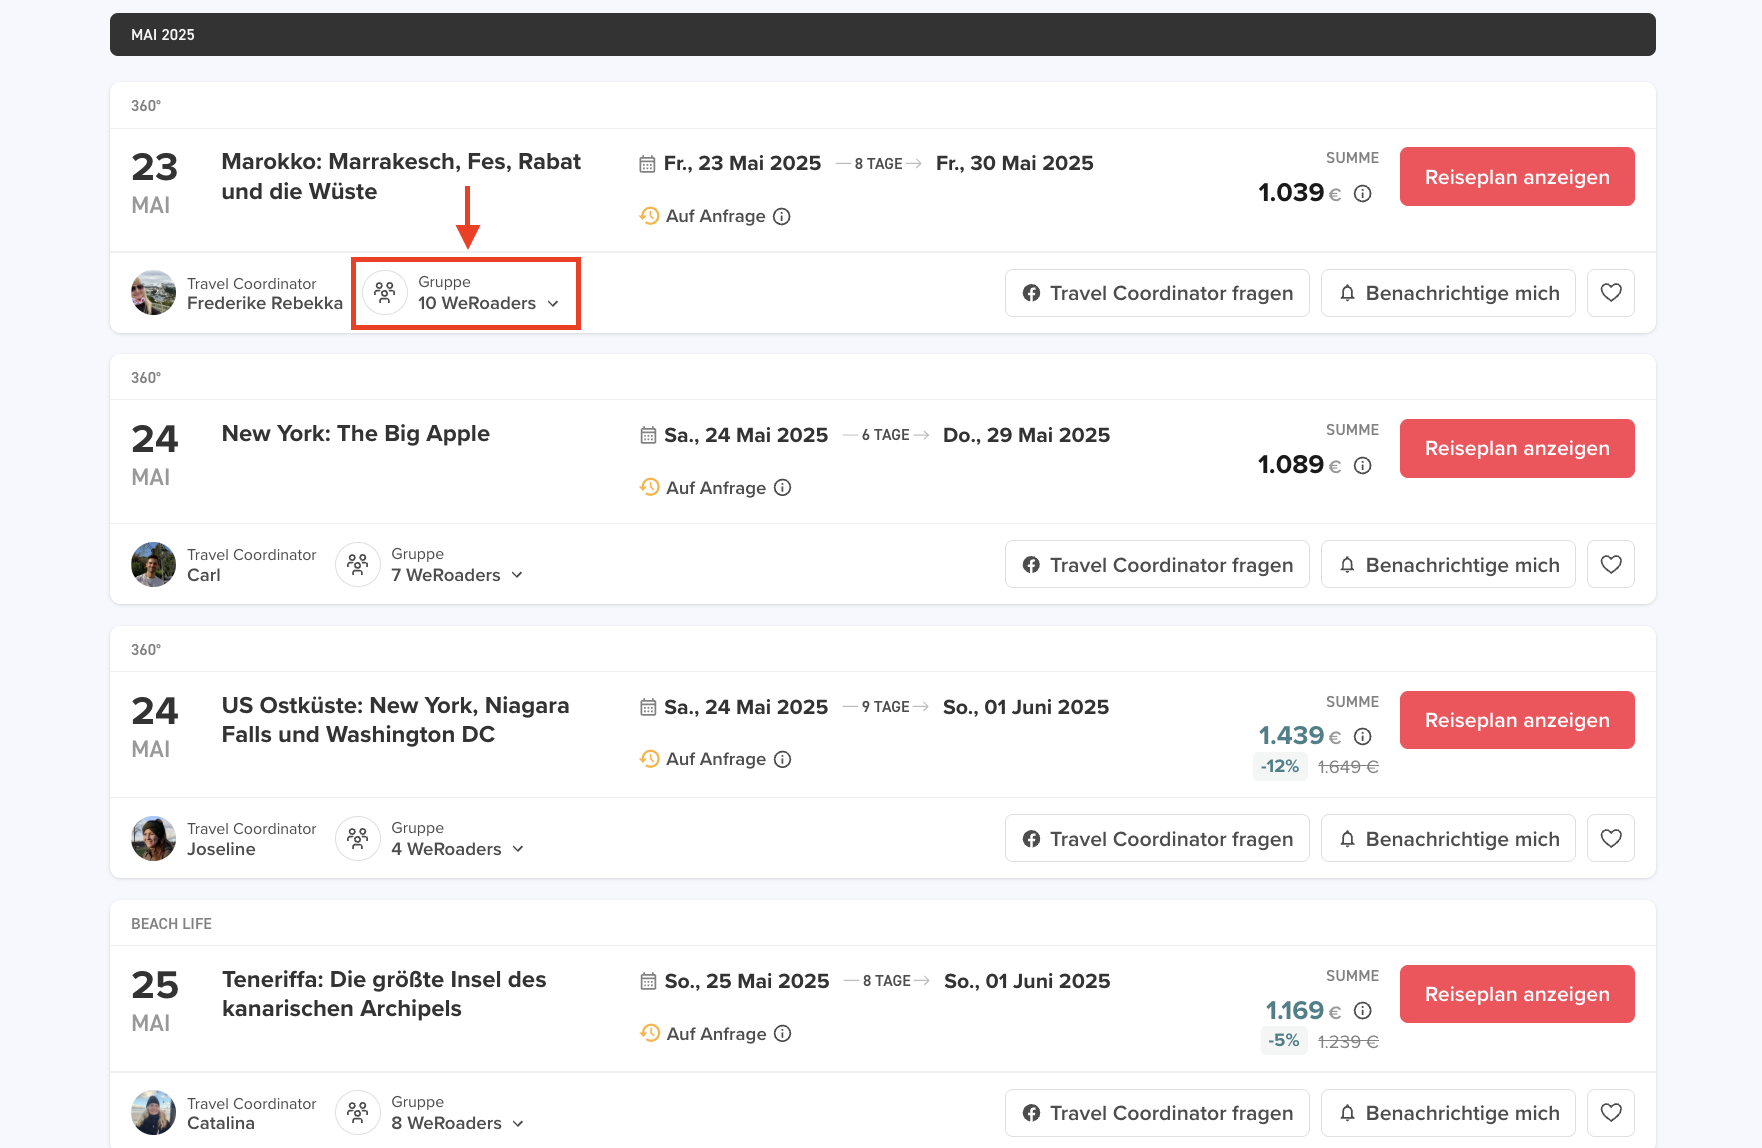Open 'Auf Anfrage' info icon on Teneriffa trip
Screen dimensions: 1762x1148
783,1034
